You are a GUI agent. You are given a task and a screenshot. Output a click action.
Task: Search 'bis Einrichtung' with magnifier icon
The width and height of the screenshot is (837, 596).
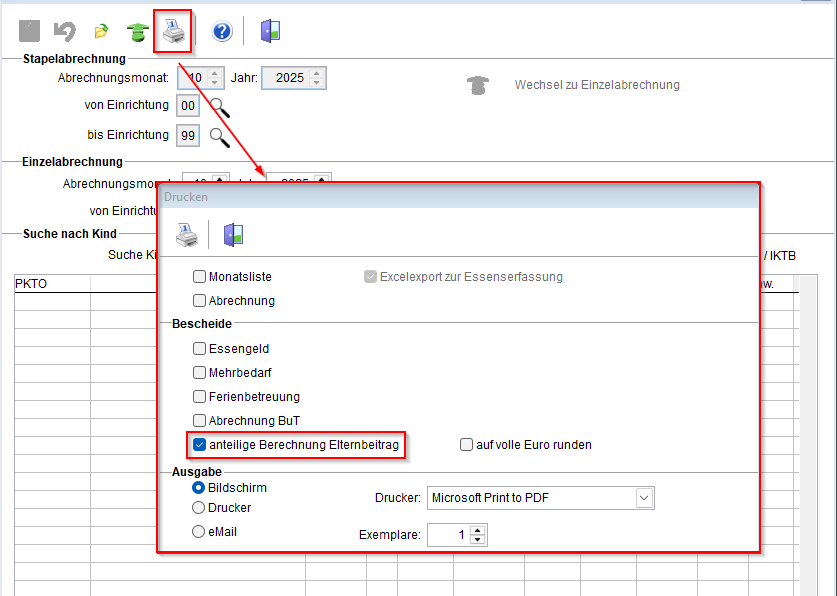tap(219, 135)
